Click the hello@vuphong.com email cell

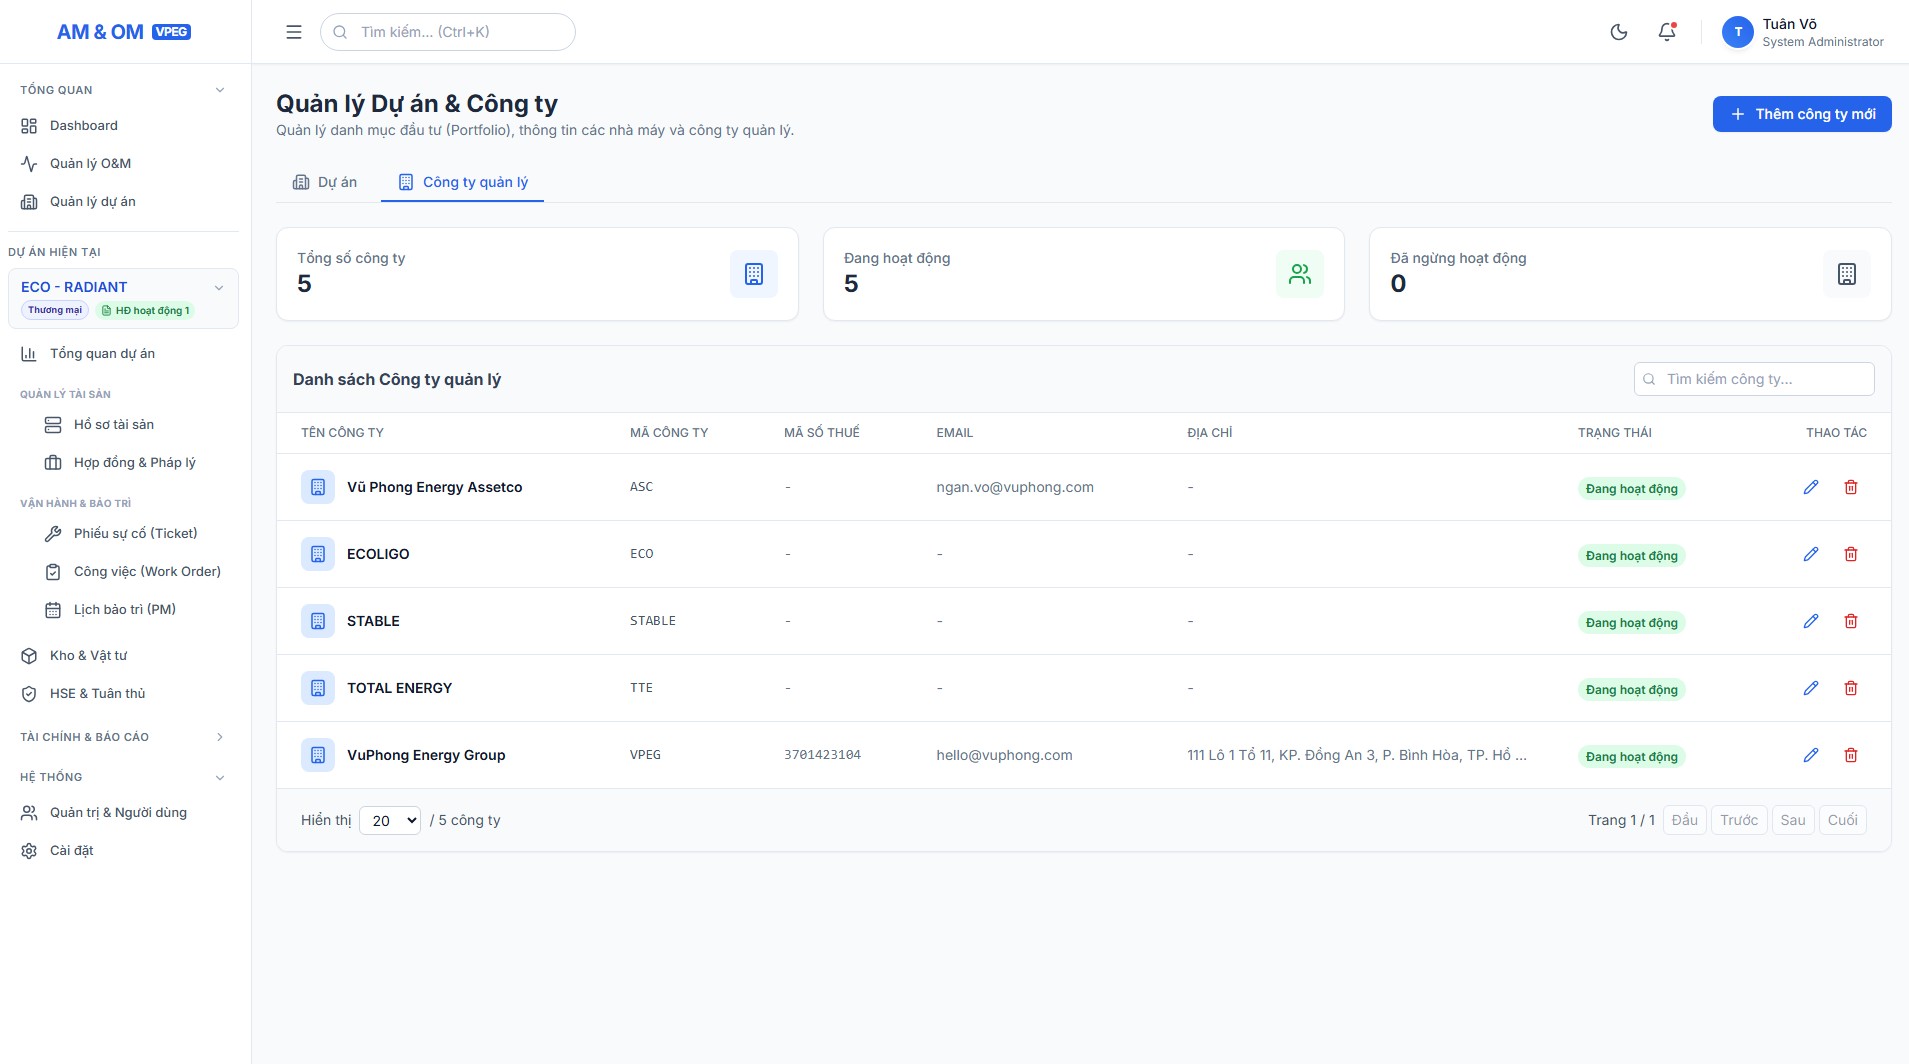(x=1004, y=755)
